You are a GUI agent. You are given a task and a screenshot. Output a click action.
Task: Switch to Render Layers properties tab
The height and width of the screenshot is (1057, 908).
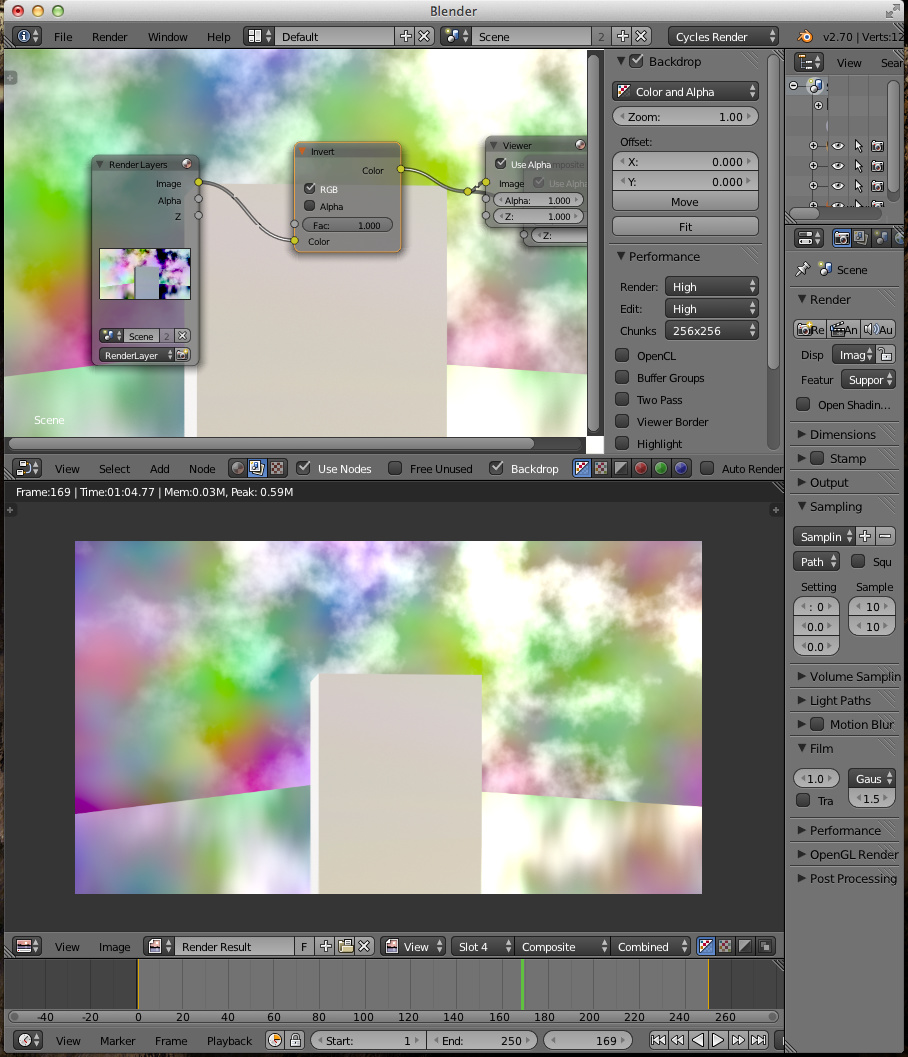(861, 238)
